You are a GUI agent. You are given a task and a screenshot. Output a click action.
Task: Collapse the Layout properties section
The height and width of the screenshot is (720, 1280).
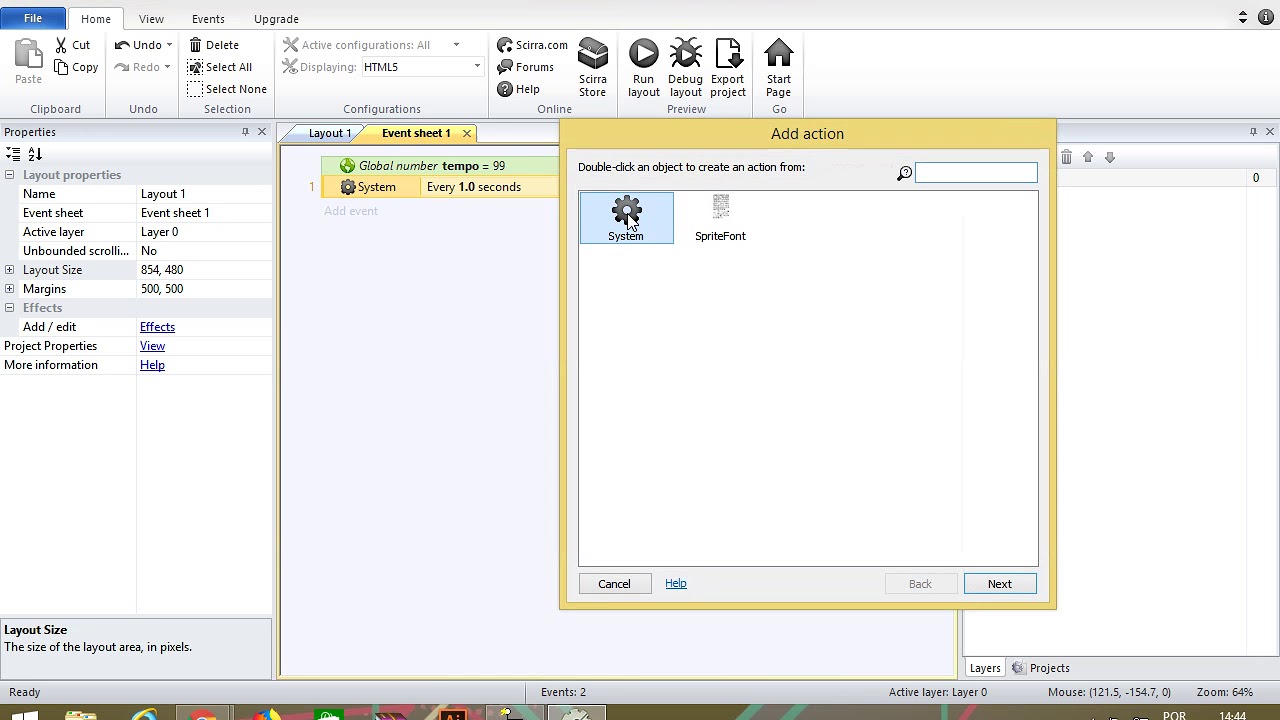9,175
